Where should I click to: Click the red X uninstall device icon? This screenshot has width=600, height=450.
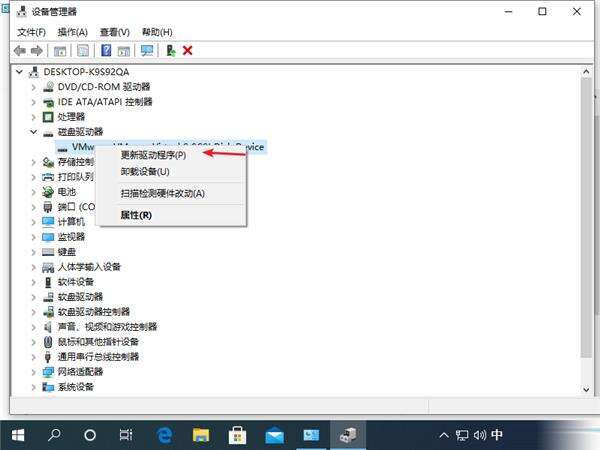(188, 51)
